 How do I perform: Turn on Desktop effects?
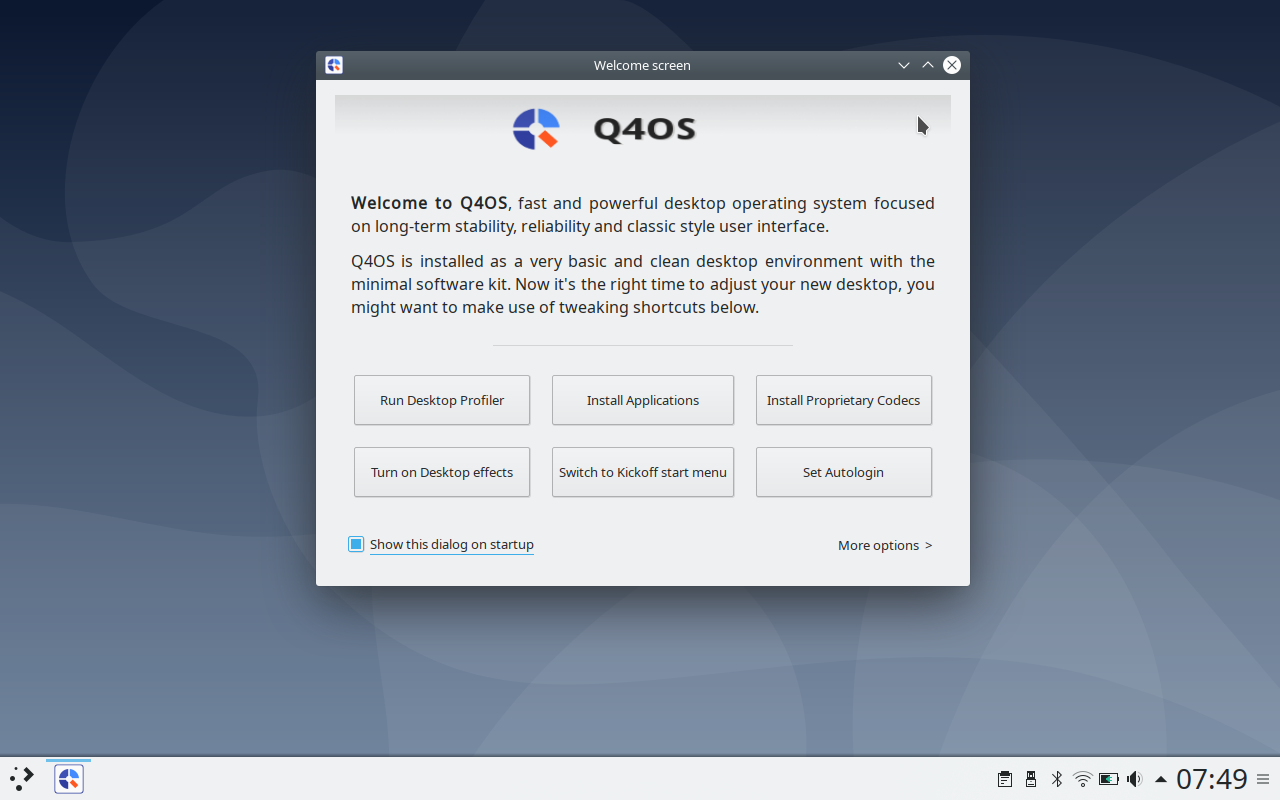click(x=442, y=472)
